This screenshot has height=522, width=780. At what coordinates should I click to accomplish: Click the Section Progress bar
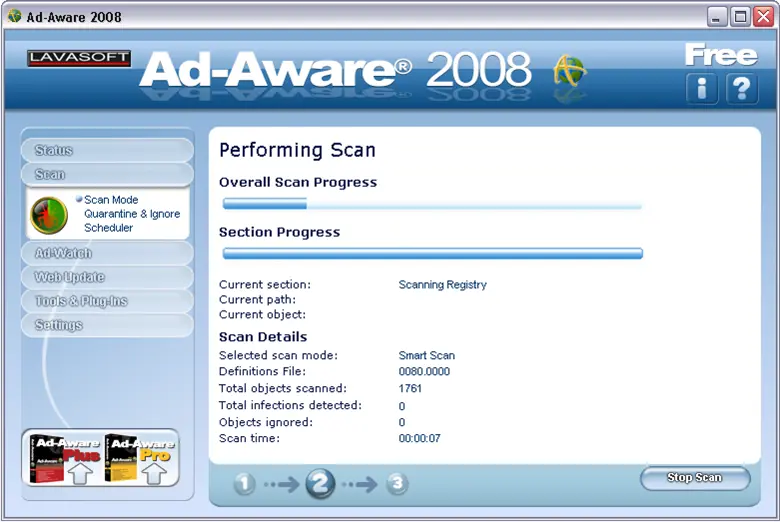click(x=432, y=254)
